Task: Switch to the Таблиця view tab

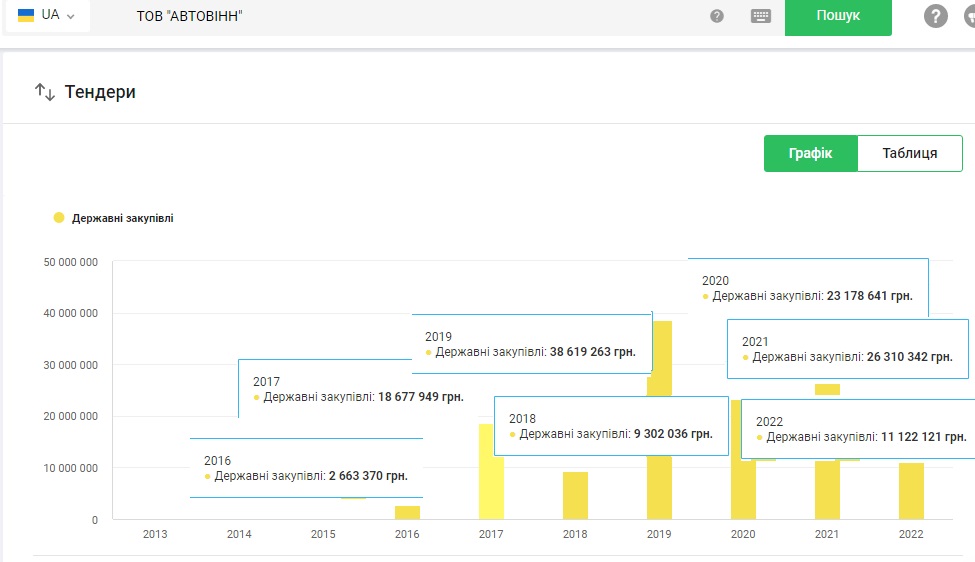Action: [909, 153]
